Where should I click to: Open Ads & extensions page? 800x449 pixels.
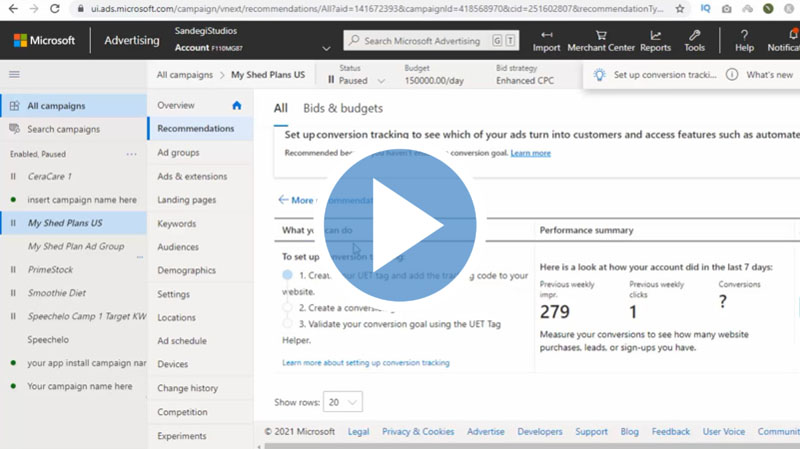click(192, 176)
